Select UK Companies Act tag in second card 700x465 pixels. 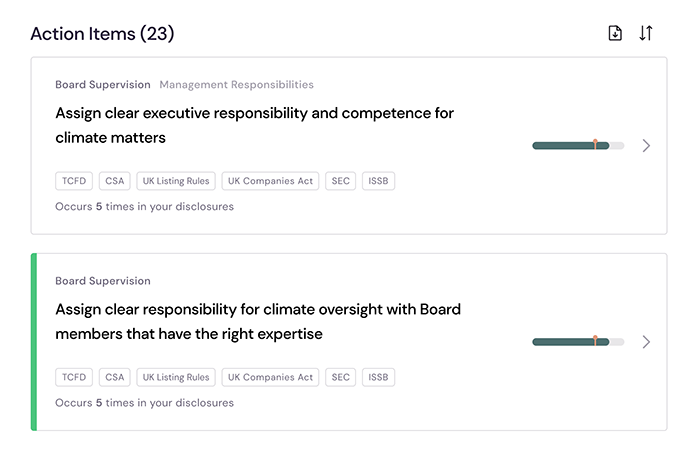point(270,377)
